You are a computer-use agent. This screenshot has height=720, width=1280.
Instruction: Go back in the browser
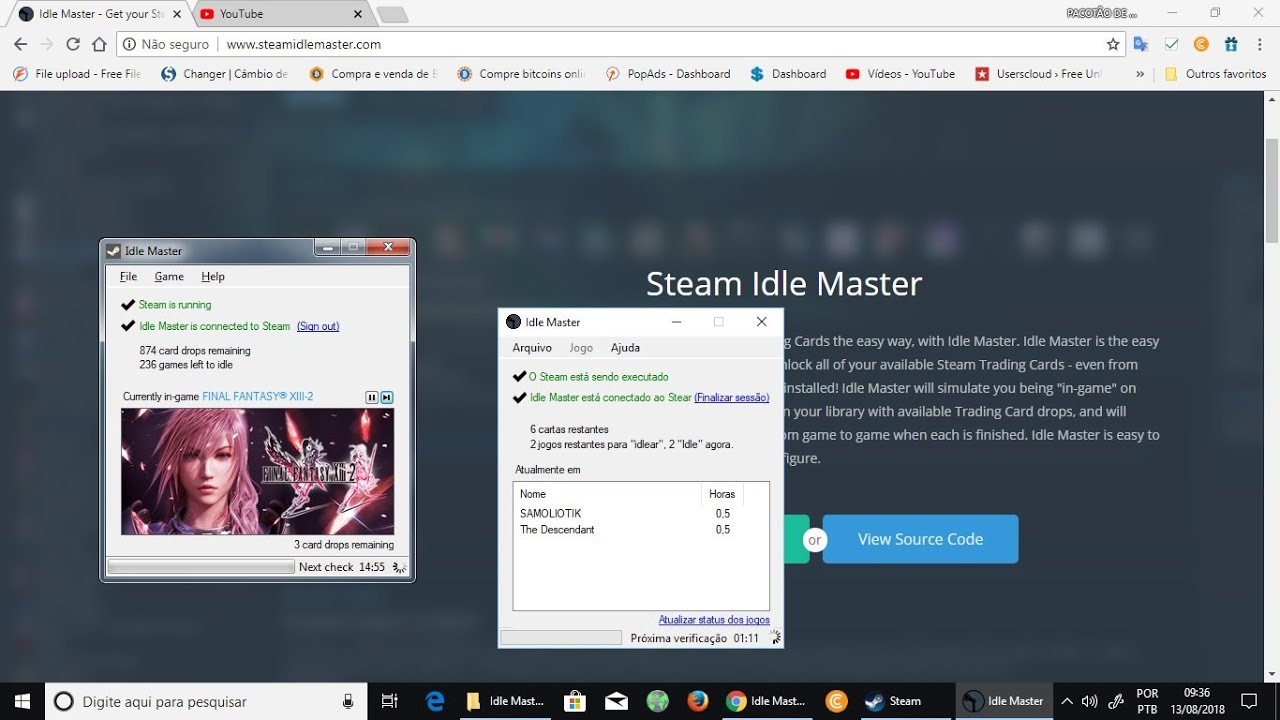[x=21, y=44]
